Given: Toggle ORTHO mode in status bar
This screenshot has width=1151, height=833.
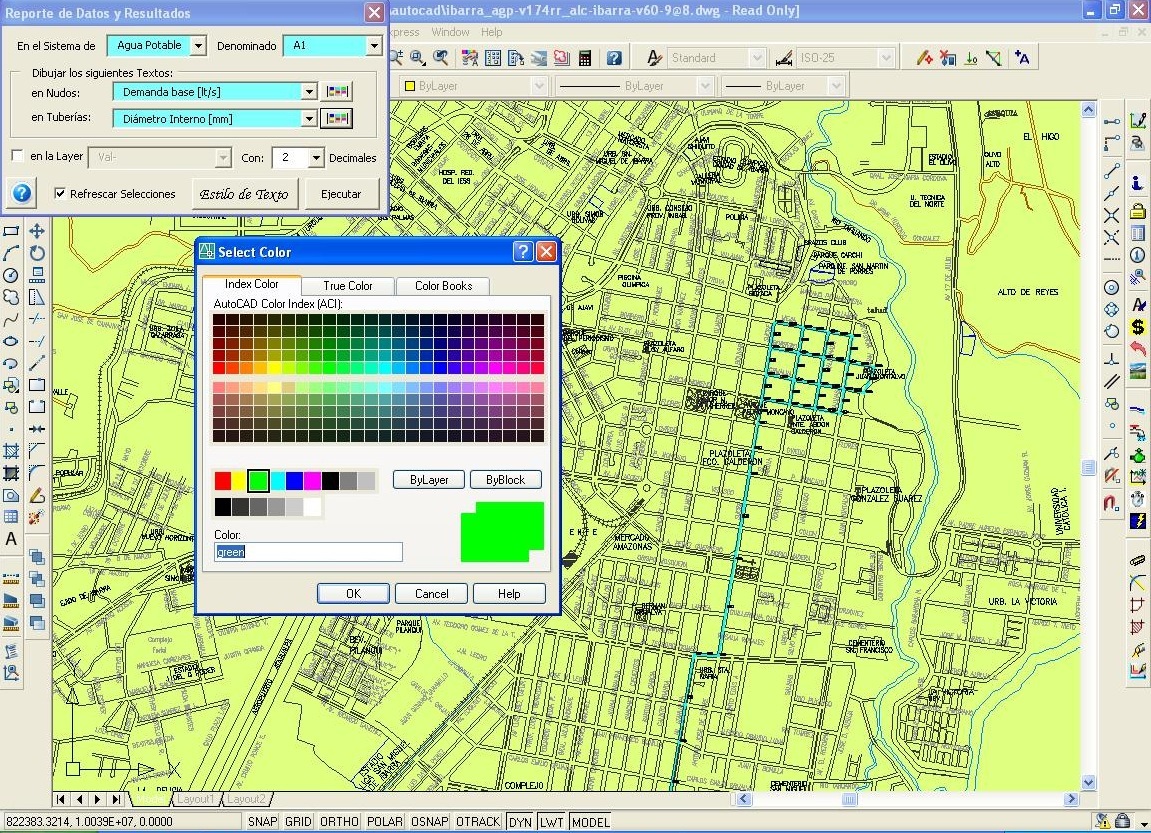Looking at the screenshot, I should (x=340, y=822).
